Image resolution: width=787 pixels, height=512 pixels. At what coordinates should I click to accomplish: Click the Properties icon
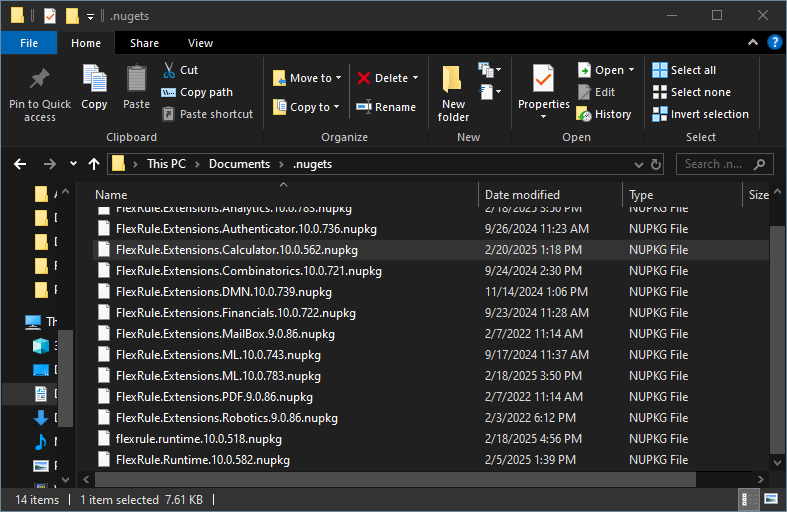click(x=543, y=79)
